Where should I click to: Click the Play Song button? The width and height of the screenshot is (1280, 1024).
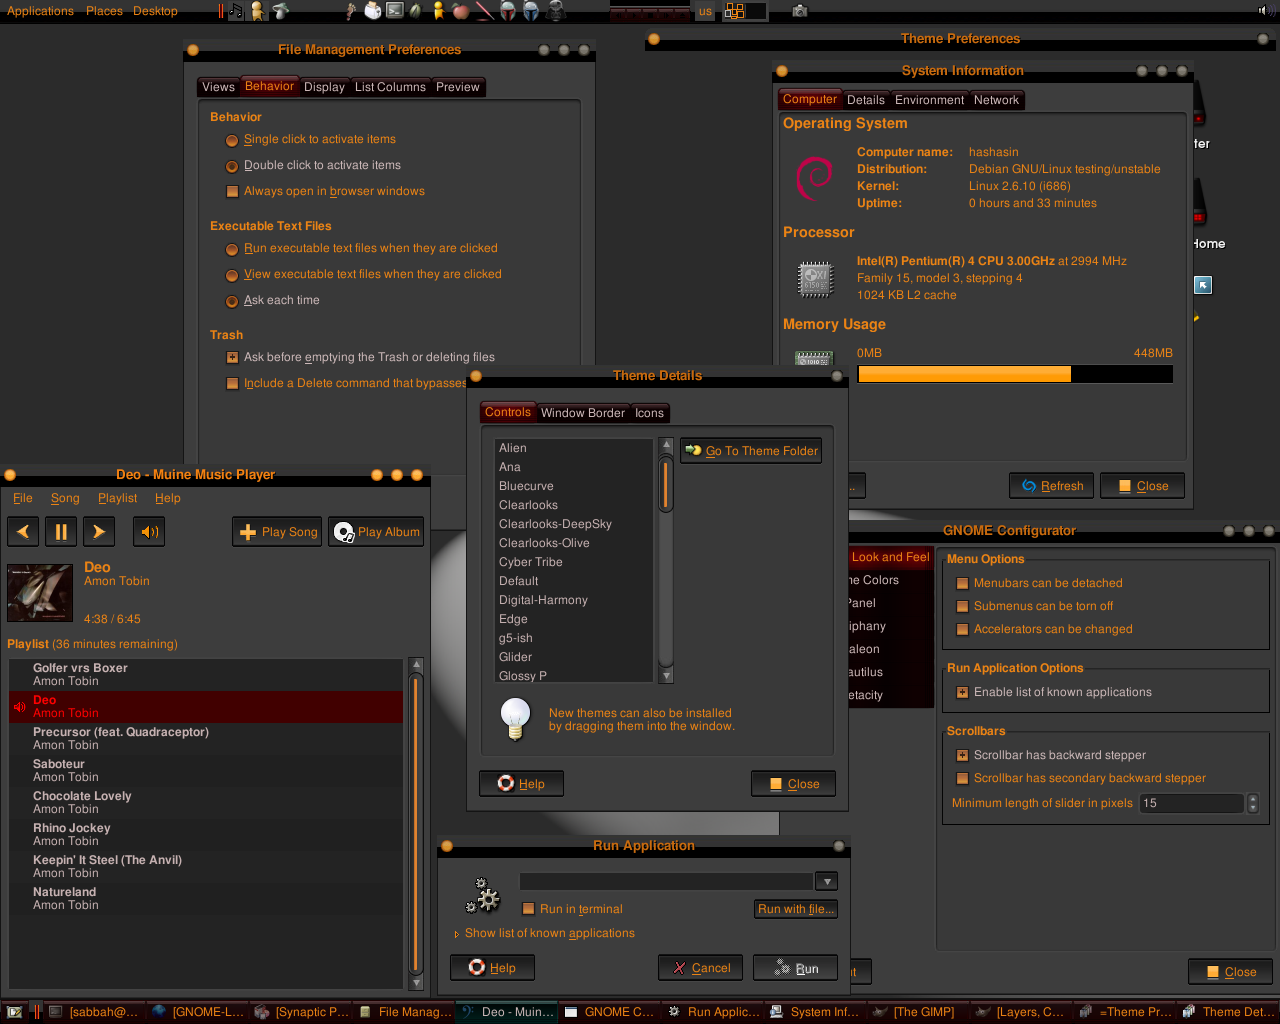(278, 532)
